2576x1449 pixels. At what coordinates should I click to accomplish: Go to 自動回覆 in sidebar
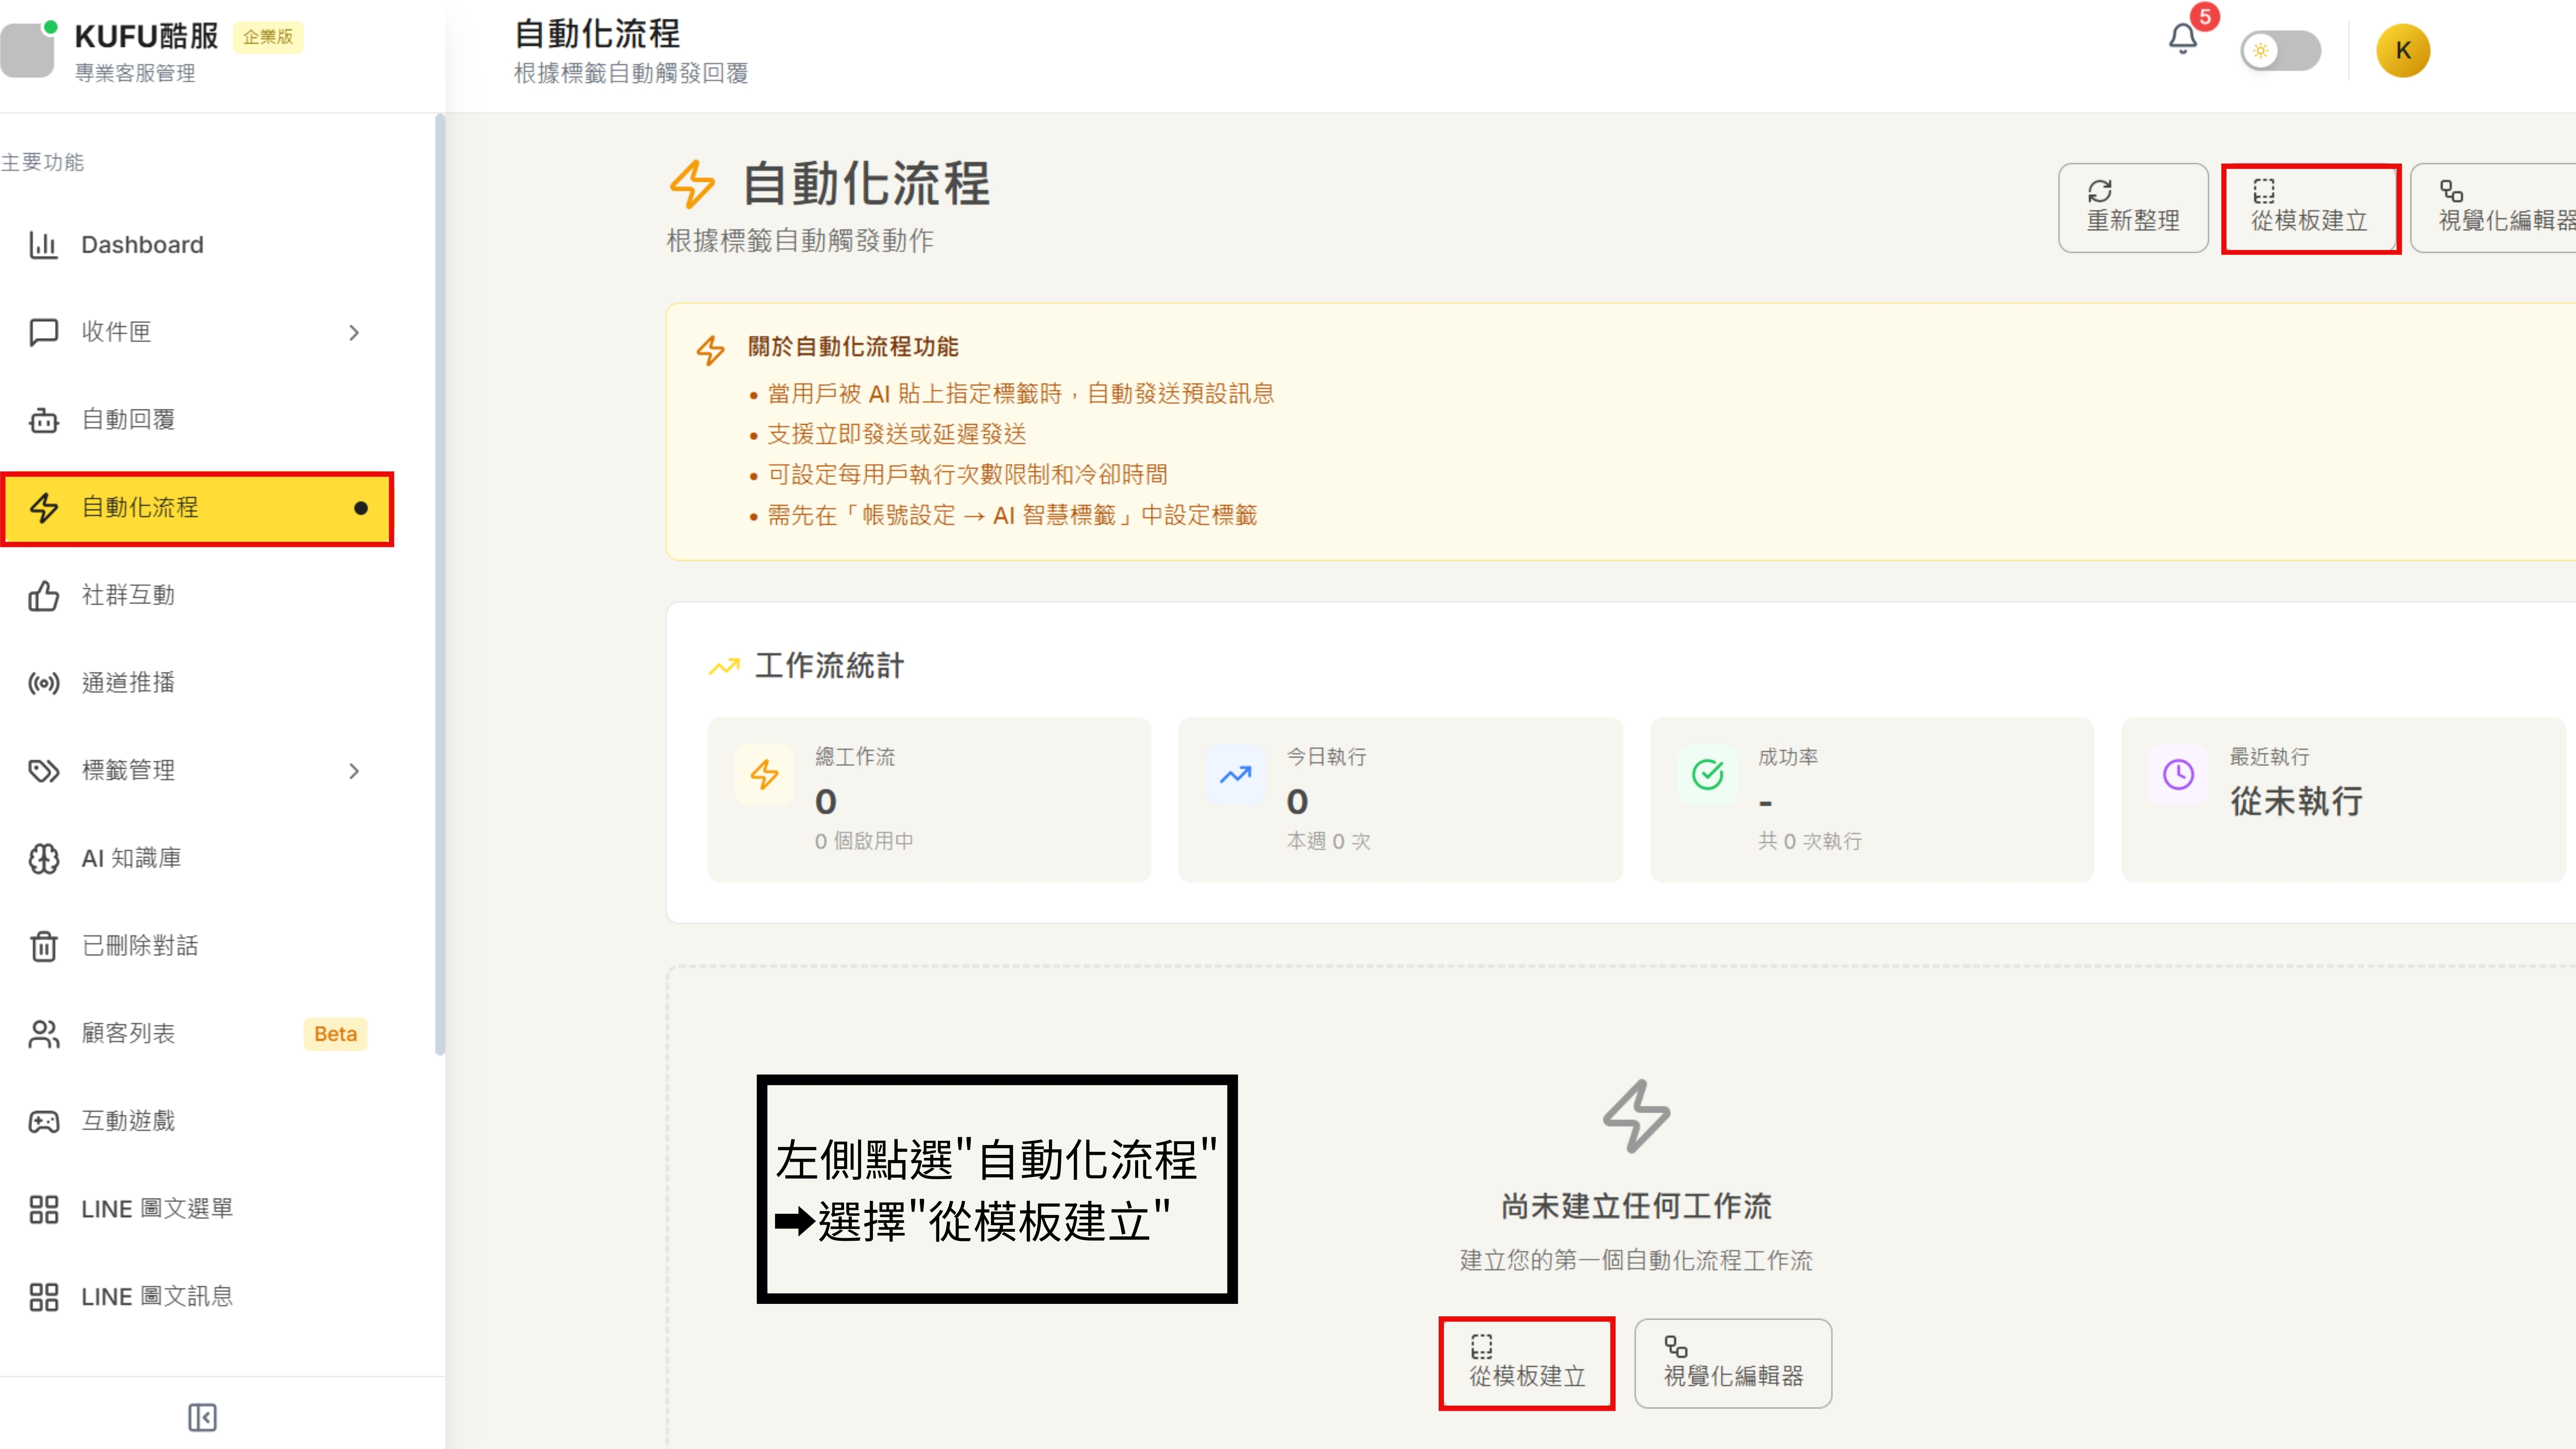[x=128, y=420]
